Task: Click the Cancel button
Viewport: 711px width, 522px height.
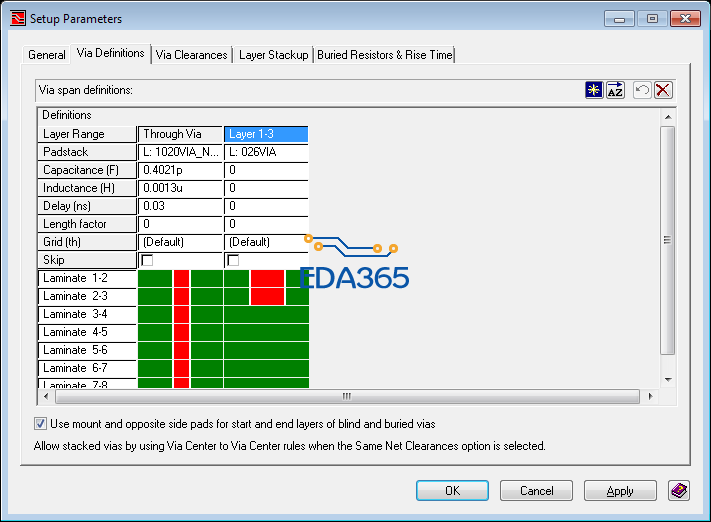Action: (x=536, y=491)
